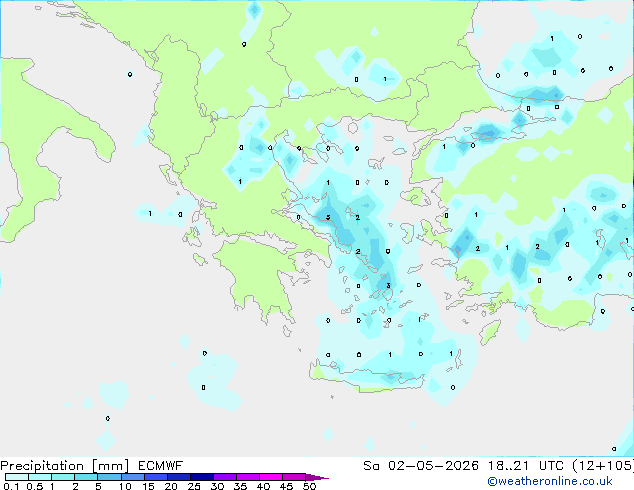634x490 pixels.
Task: Click the '18..21 UTC' time range
Action: pyautogui.click(x=527, y=466)
